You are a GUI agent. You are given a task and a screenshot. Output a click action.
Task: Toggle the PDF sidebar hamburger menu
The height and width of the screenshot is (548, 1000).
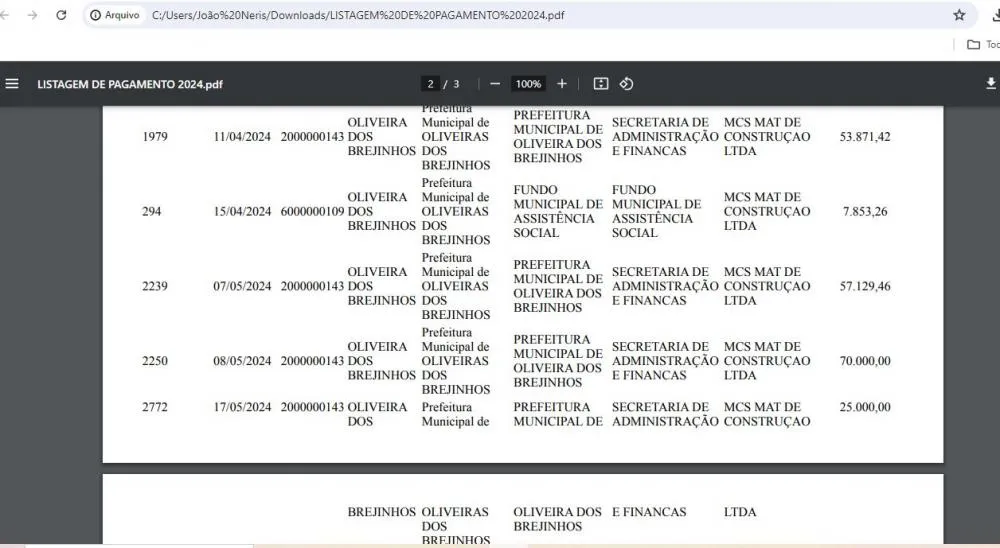12,84
